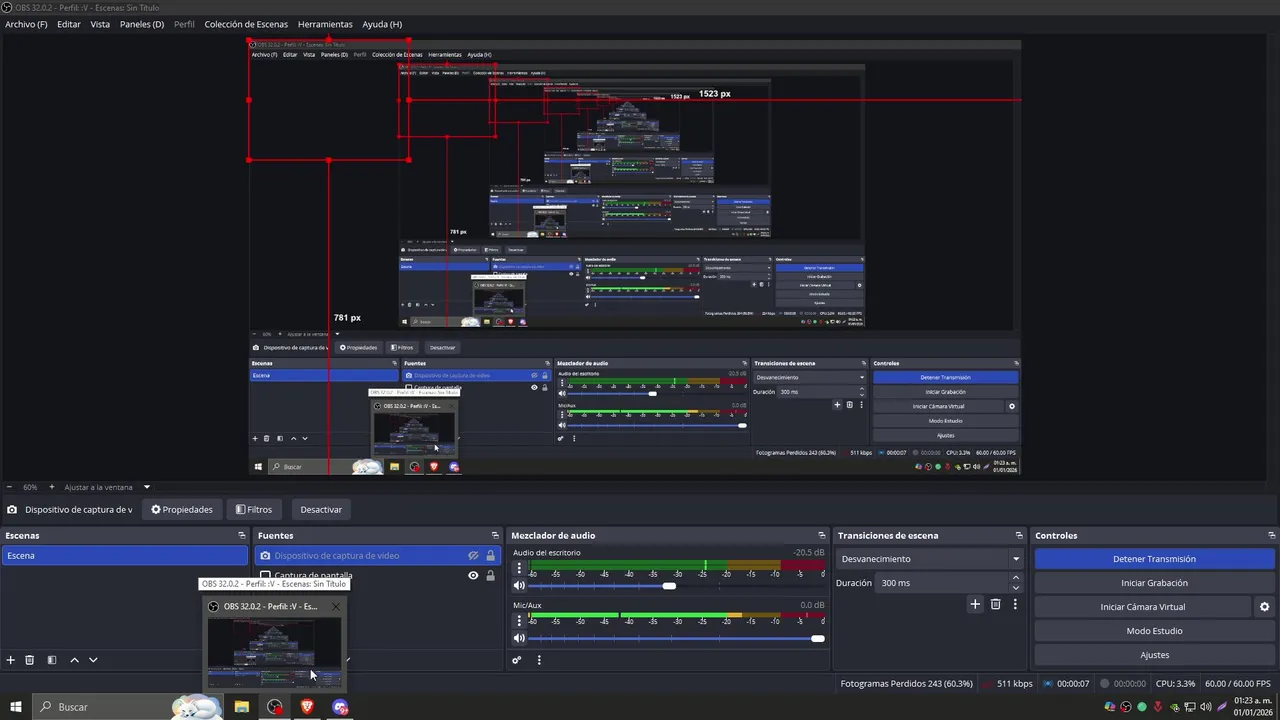Open the Paneles menu
This screenshot has height=720, width=1280.
tap(142, 24)
